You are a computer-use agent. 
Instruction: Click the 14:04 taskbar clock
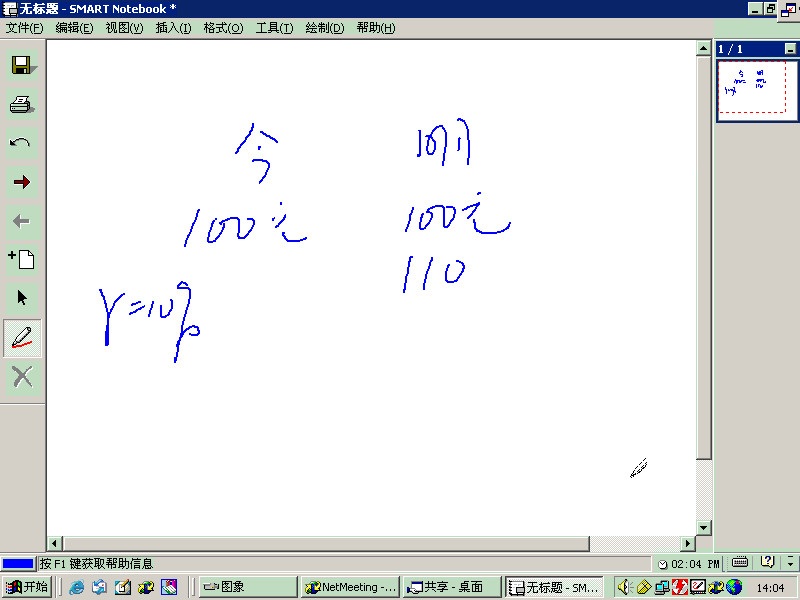(x=770, y=588)
